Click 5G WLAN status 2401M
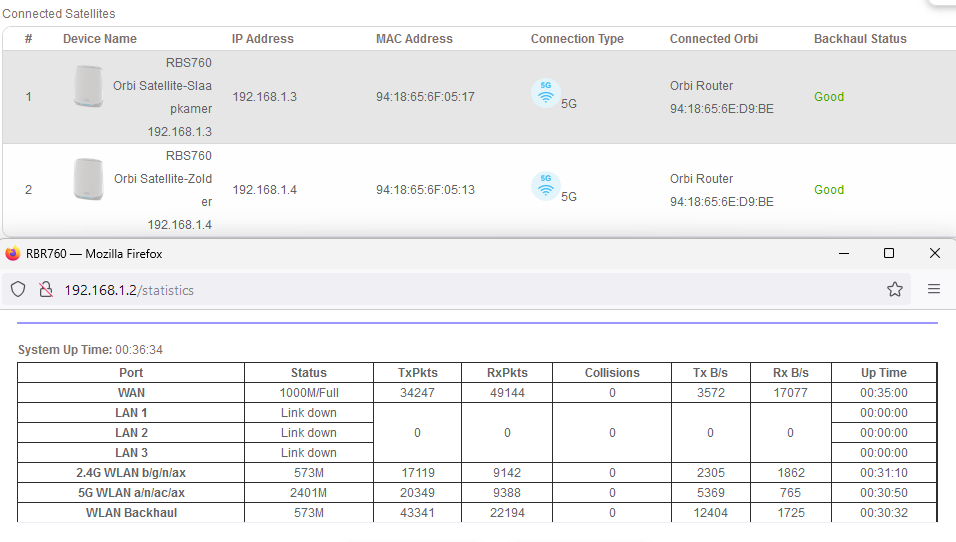Image resolution: width=956 pixels, height=542 pixels. (309, 493)
